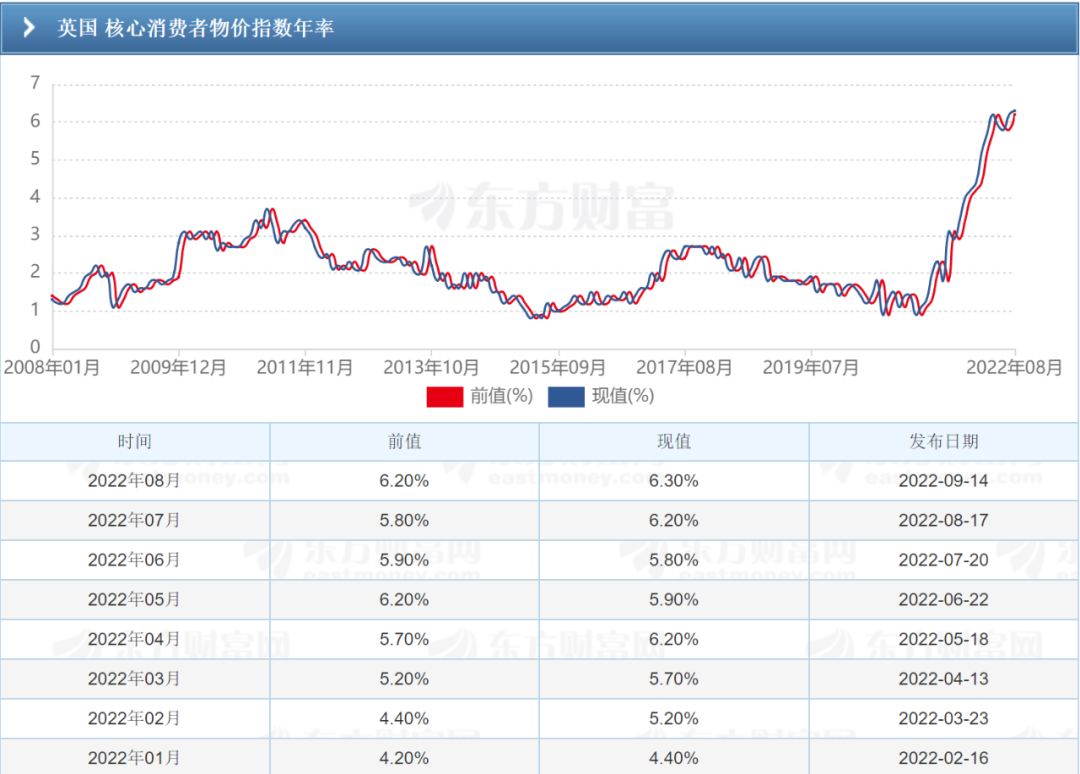Click the chevron arrow icon in header

29,28
